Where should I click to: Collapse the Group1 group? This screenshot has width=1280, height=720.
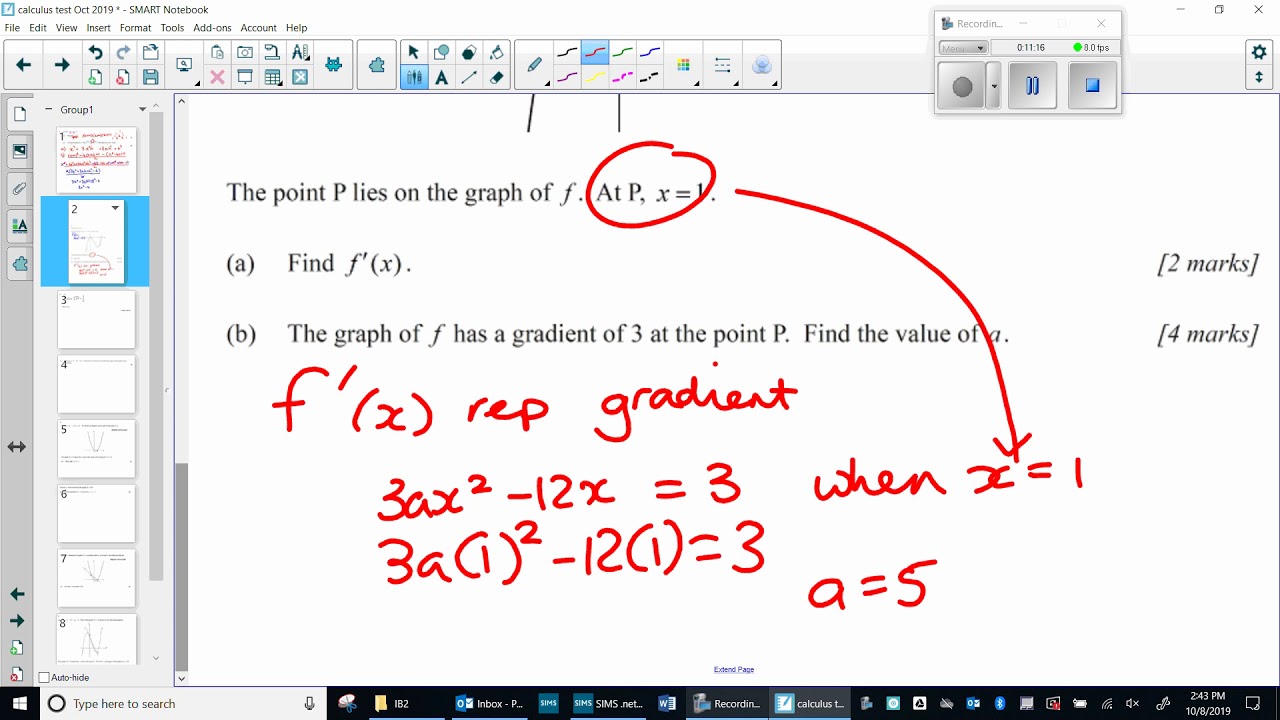(48, 110)
